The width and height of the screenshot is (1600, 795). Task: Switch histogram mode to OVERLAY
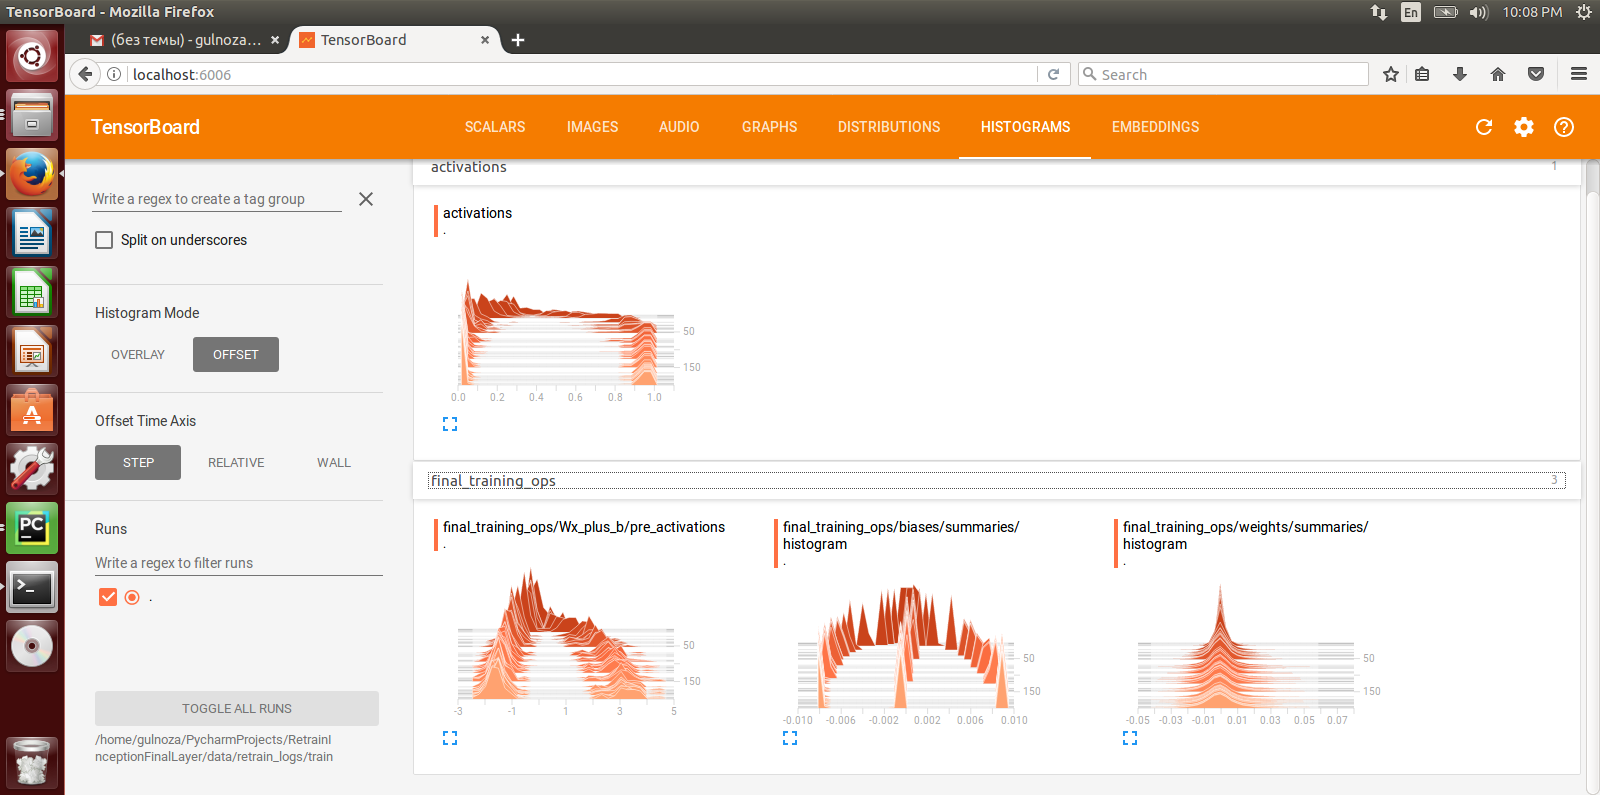[x=138, y=355]
